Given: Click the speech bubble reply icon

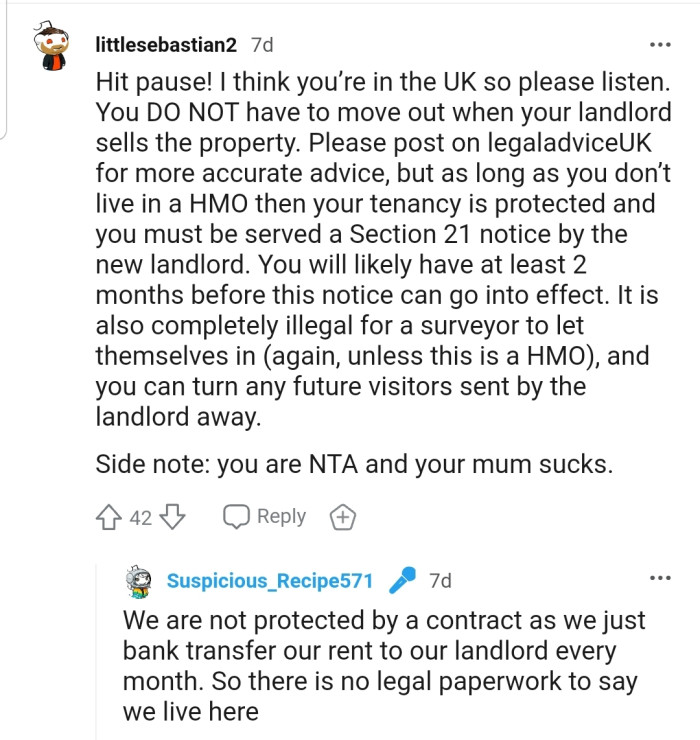Looking at the screenshot, I should click(236, 517).
